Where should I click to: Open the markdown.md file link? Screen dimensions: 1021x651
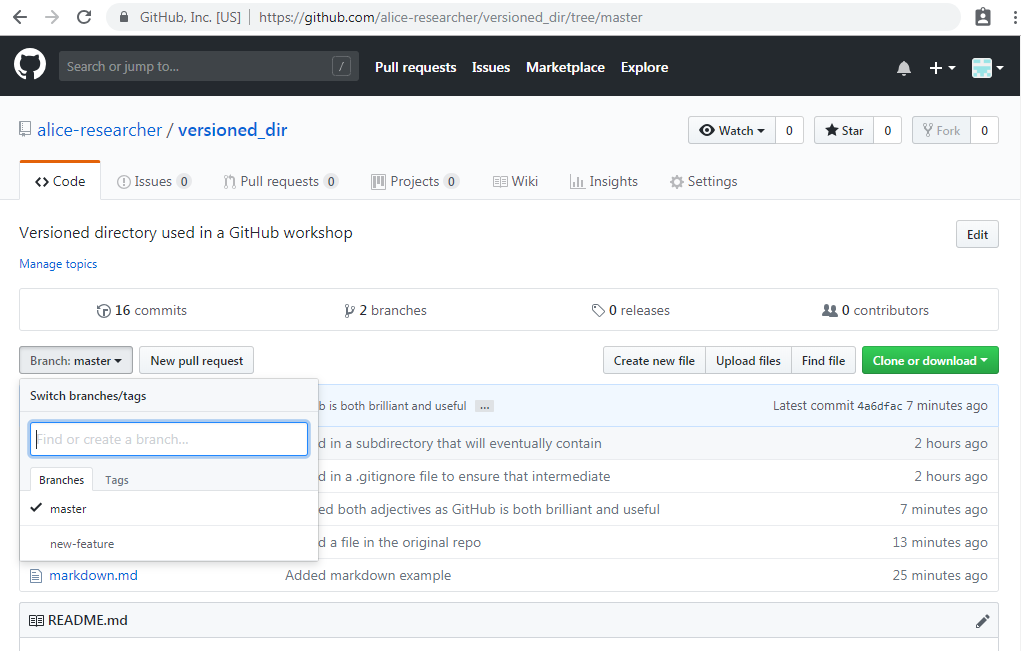pos(93,575)
